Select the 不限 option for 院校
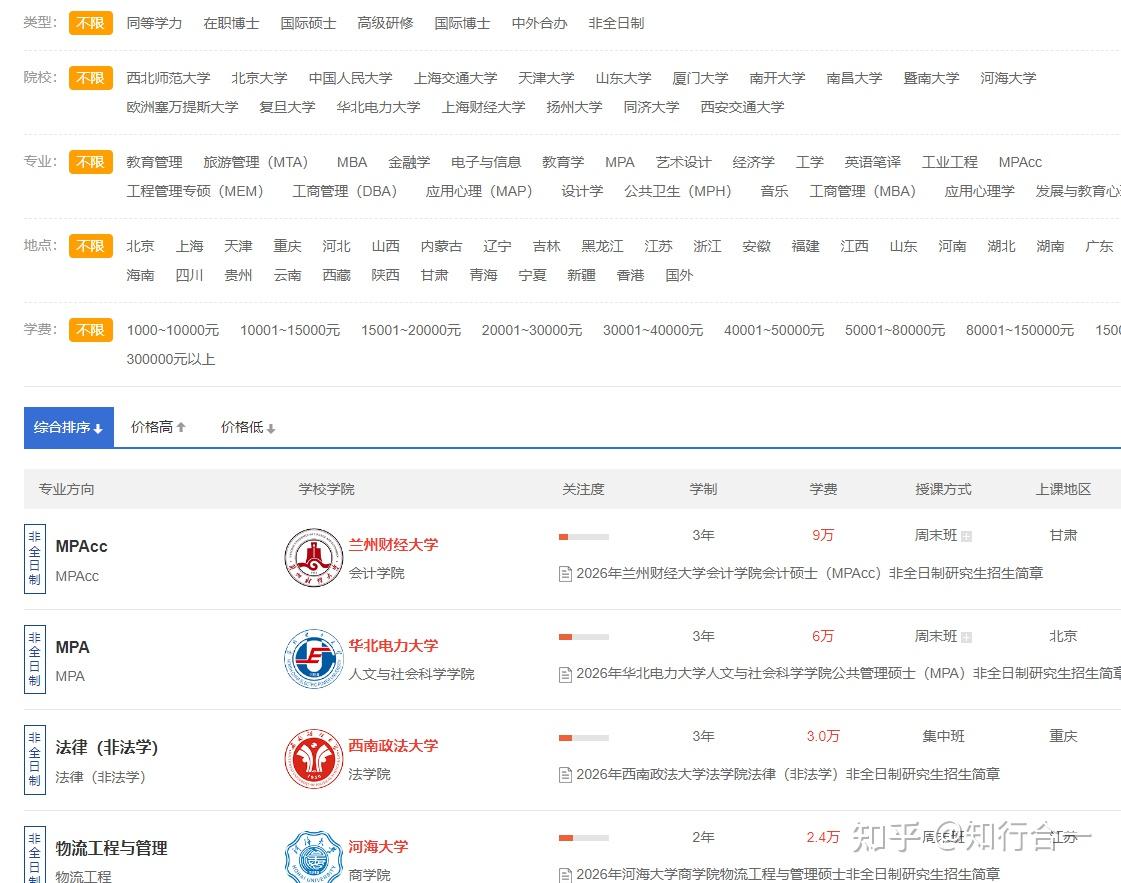1121x883 pixels. pos(91,78)
